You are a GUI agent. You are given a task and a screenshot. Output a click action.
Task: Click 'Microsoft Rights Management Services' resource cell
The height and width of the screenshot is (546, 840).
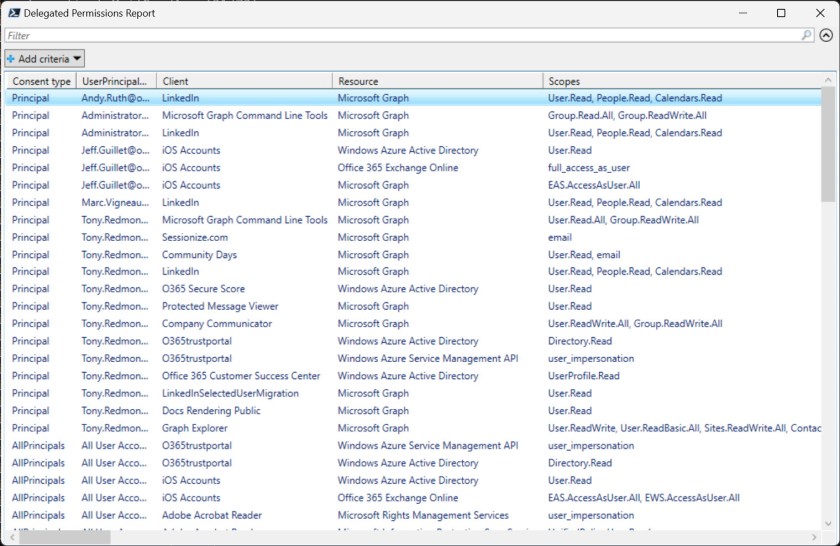pyautogui.click(x=423, y=515)
